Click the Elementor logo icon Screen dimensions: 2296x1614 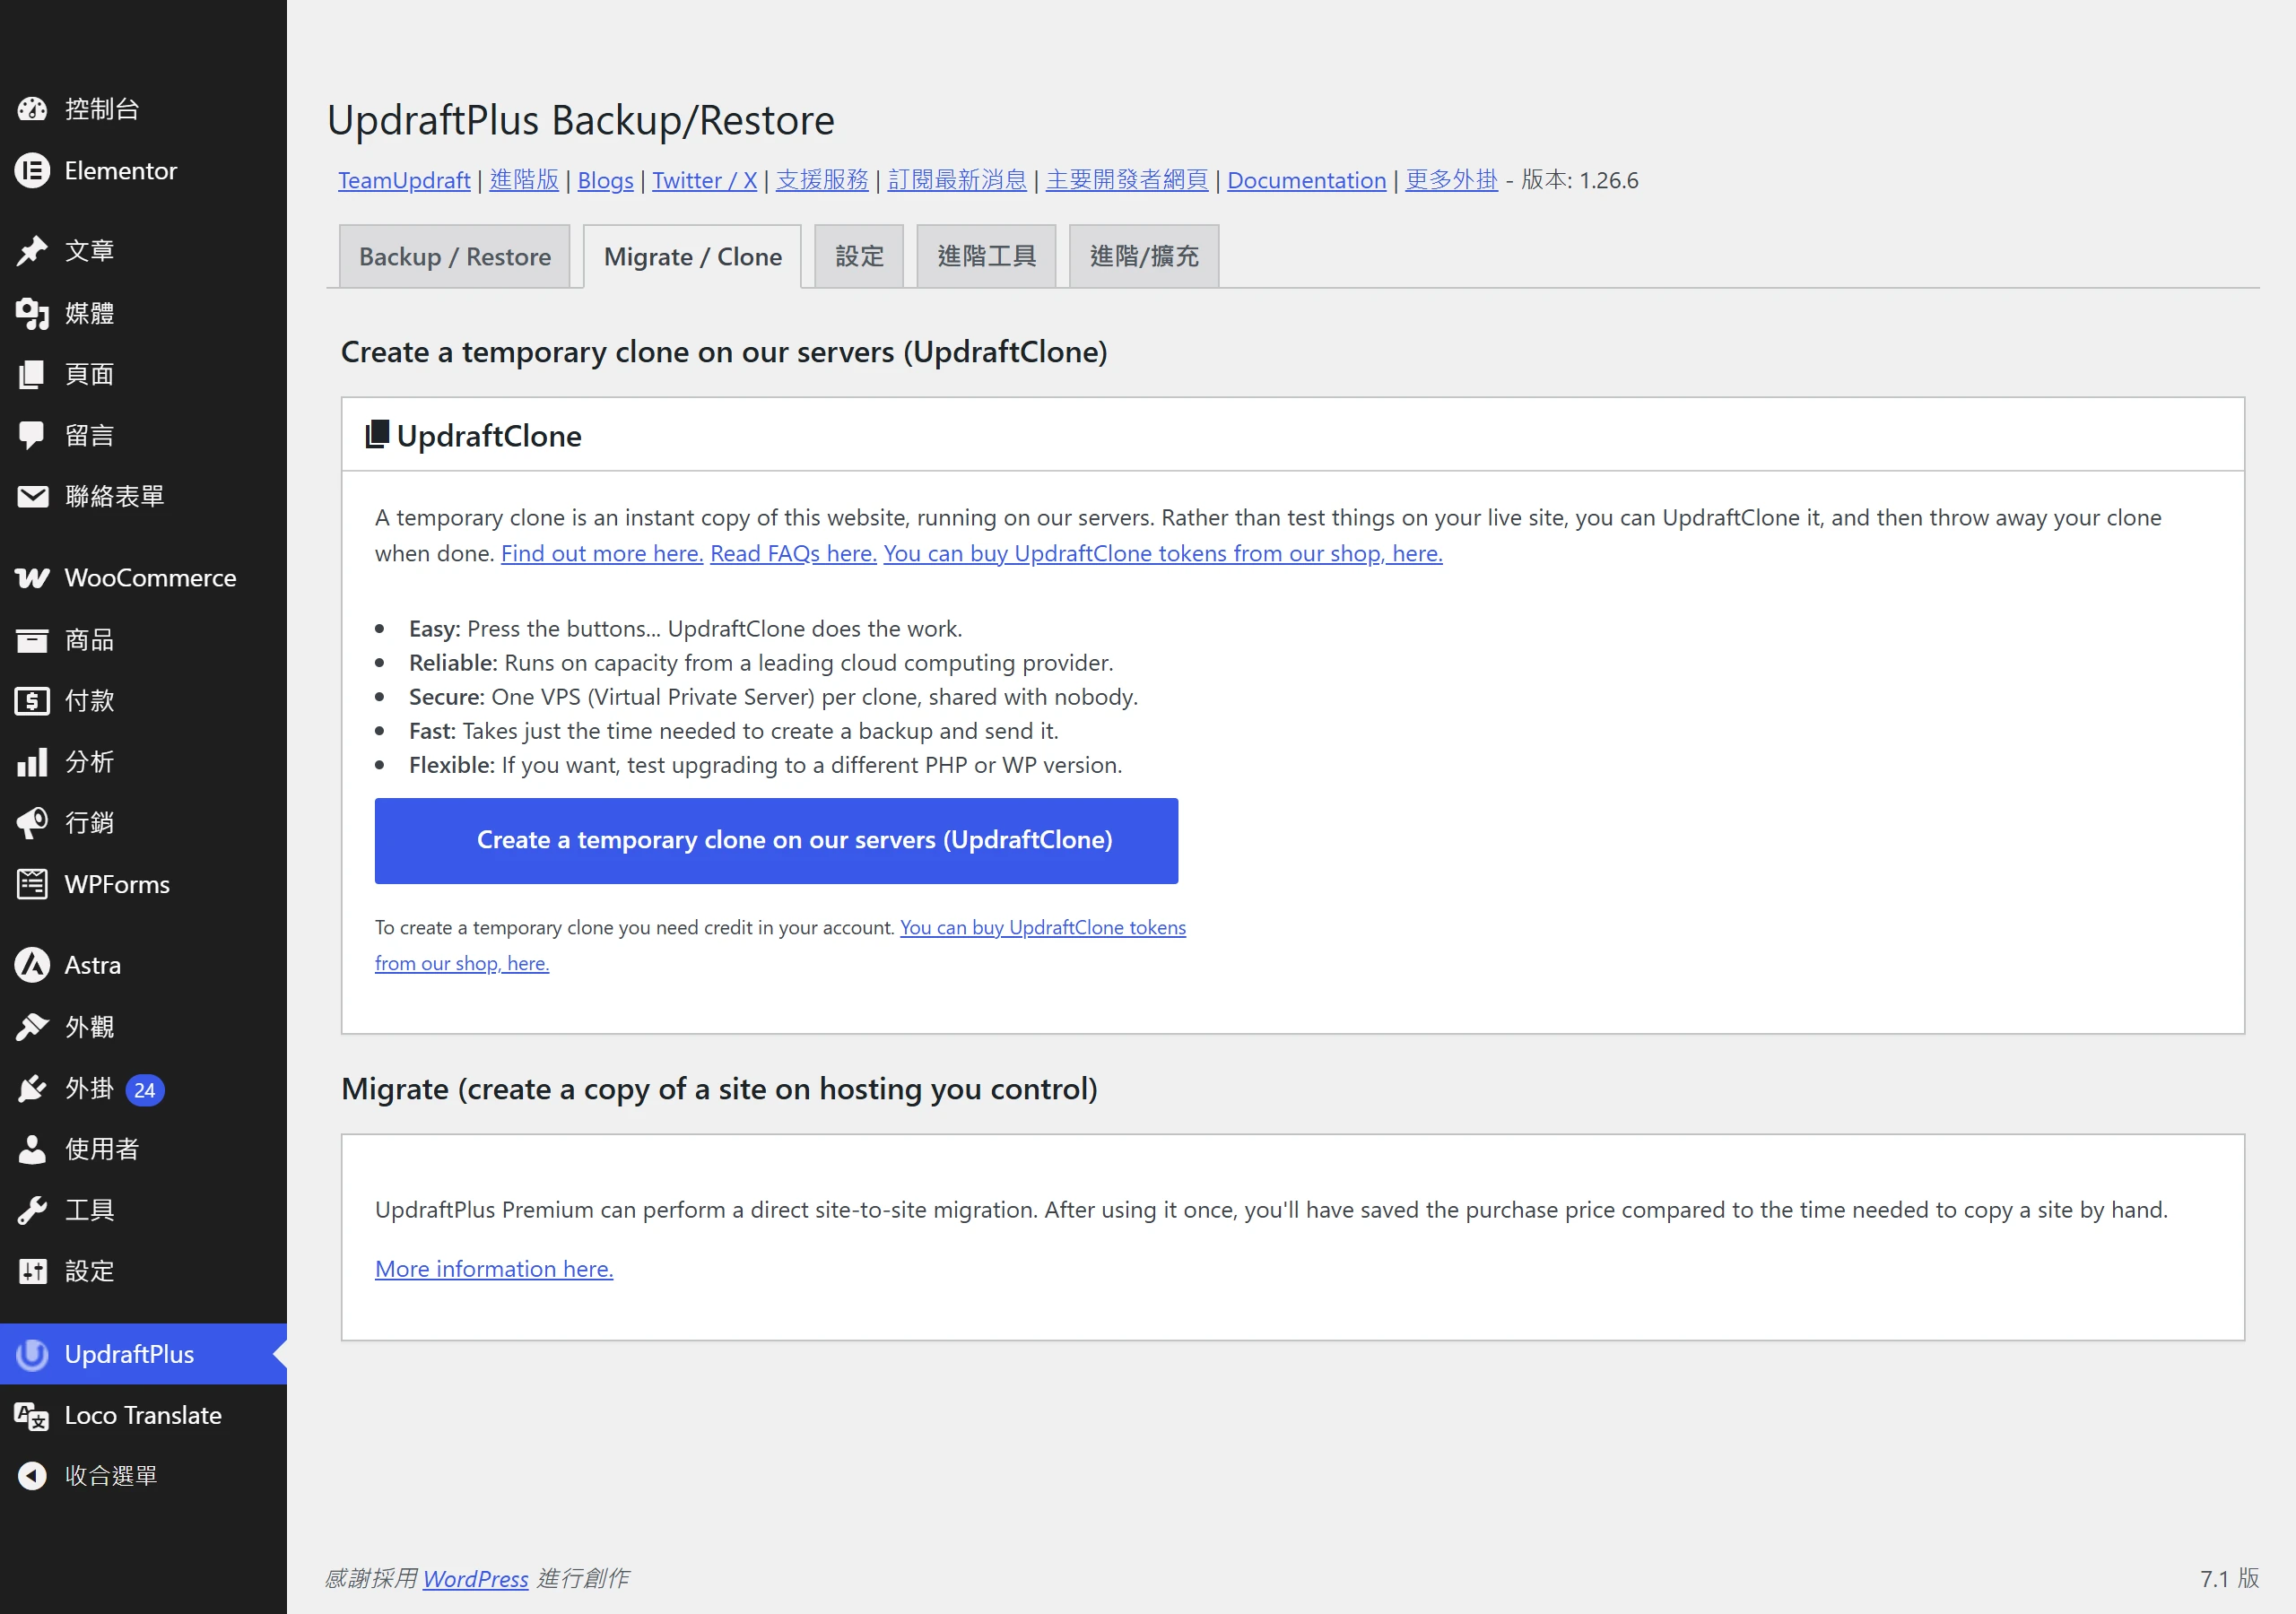32,171
